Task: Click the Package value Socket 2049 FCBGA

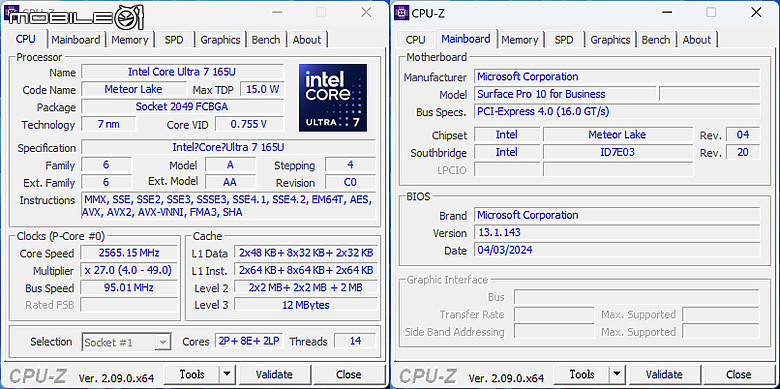Action: click(x=183, y=107)
